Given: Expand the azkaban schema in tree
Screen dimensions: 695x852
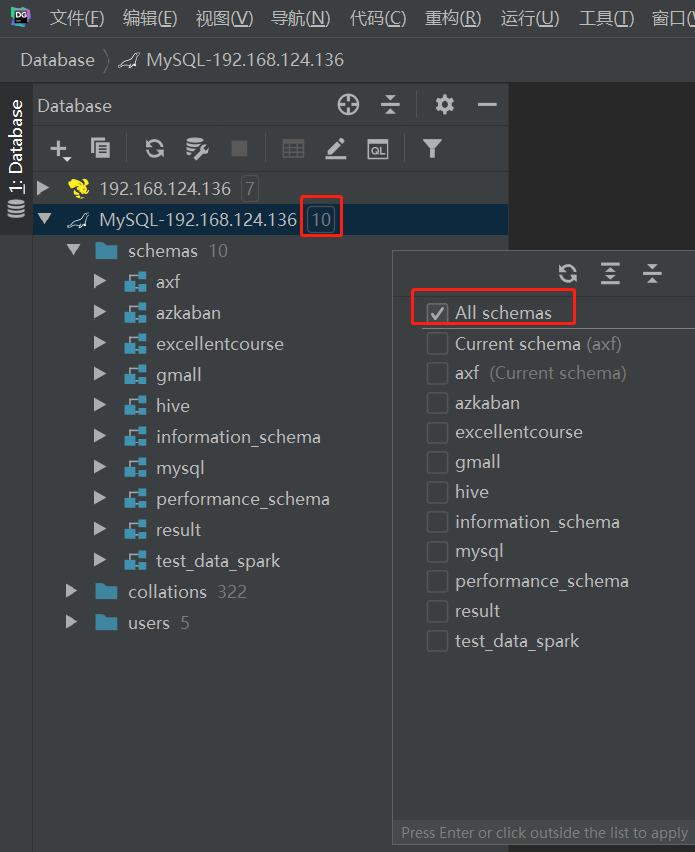Looking at the screenshot, I should coord(99,312).
